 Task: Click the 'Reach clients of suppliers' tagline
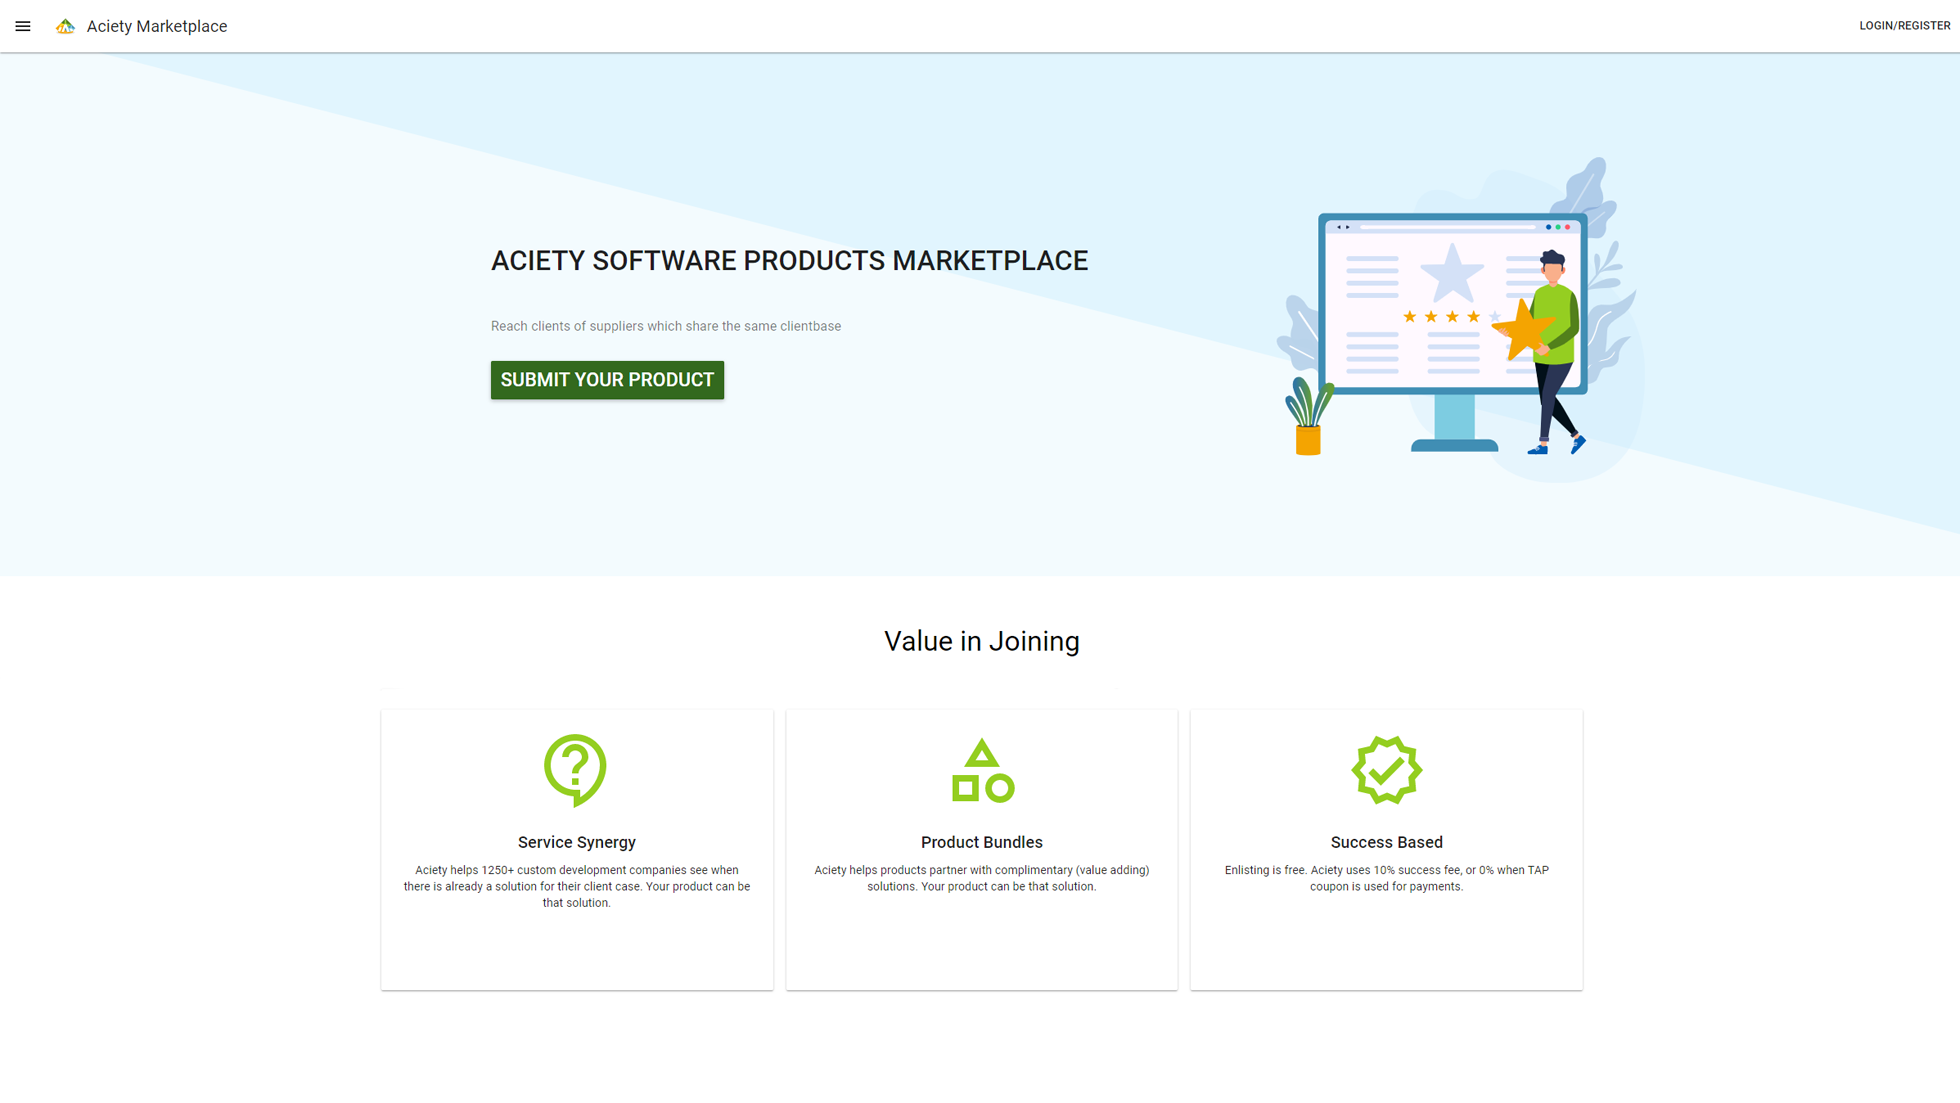pyautogui.click(x=666, y=326)
